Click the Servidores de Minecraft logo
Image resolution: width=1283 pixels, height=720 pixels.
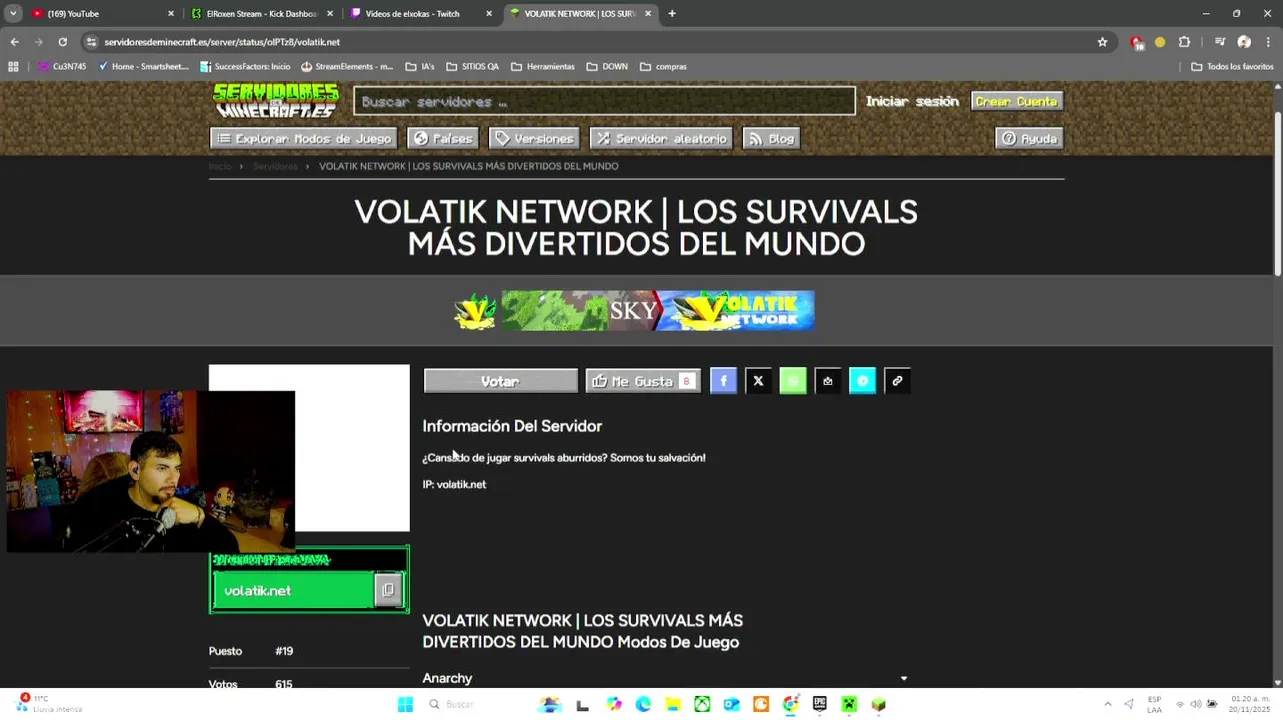pyautogui.click(x=276, y=101)
